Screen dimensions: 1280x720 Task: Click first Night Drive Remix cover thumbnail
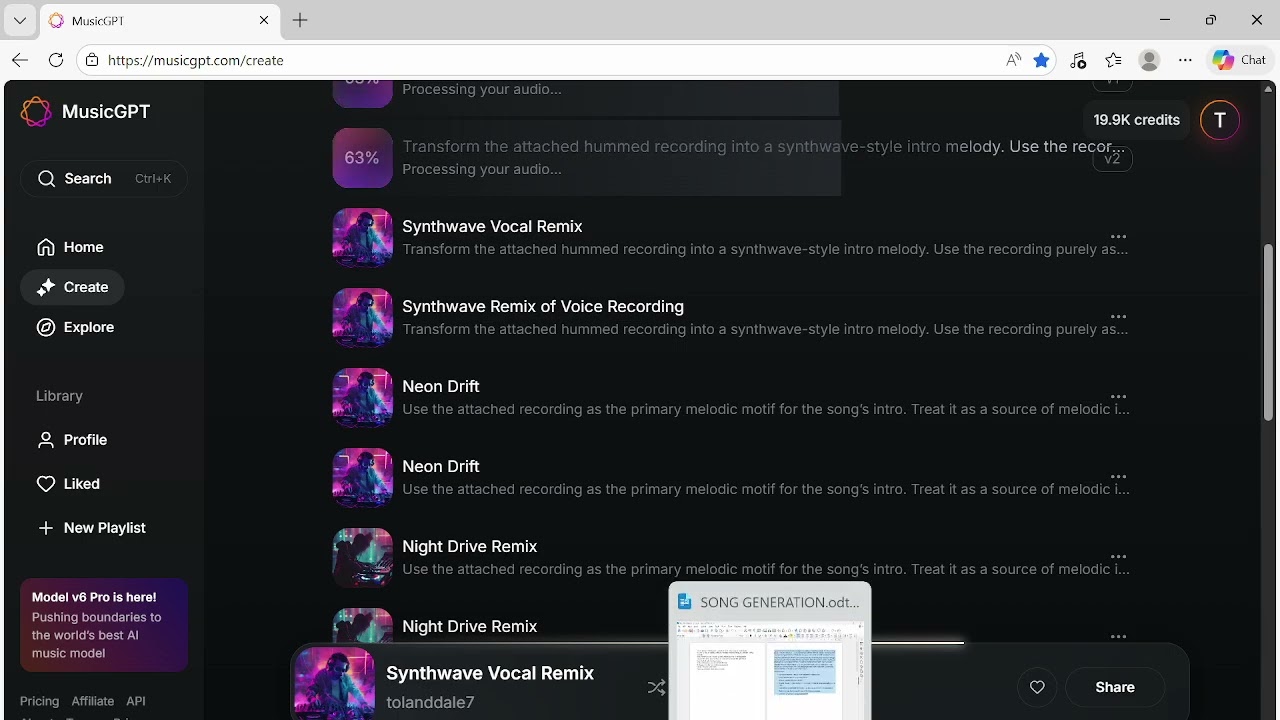362,558
